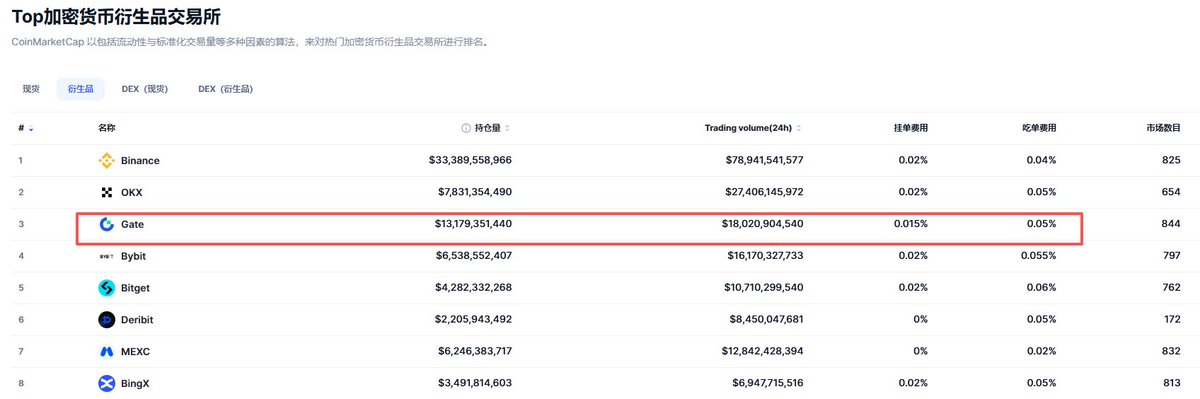Click the Deribit logo icon
1200x399 pixels.
(x=107, y=320)
